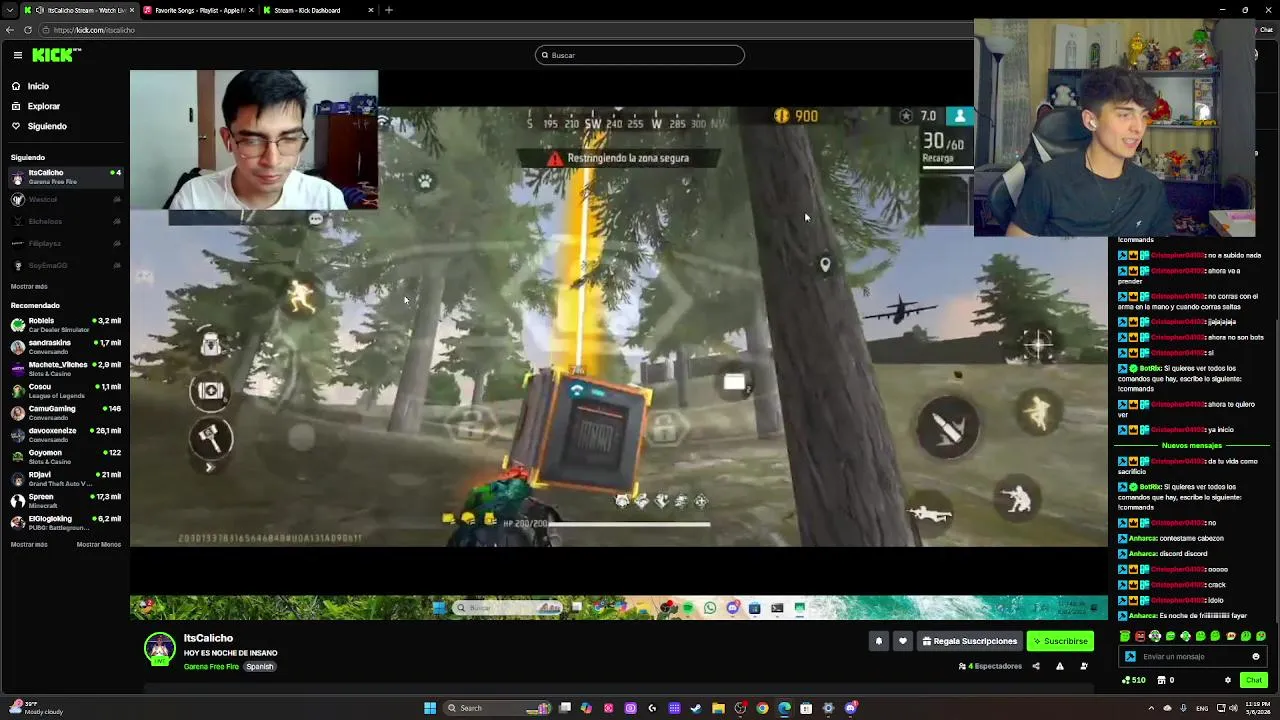Click the green Suscribirse button

(x=1060, y=641)
